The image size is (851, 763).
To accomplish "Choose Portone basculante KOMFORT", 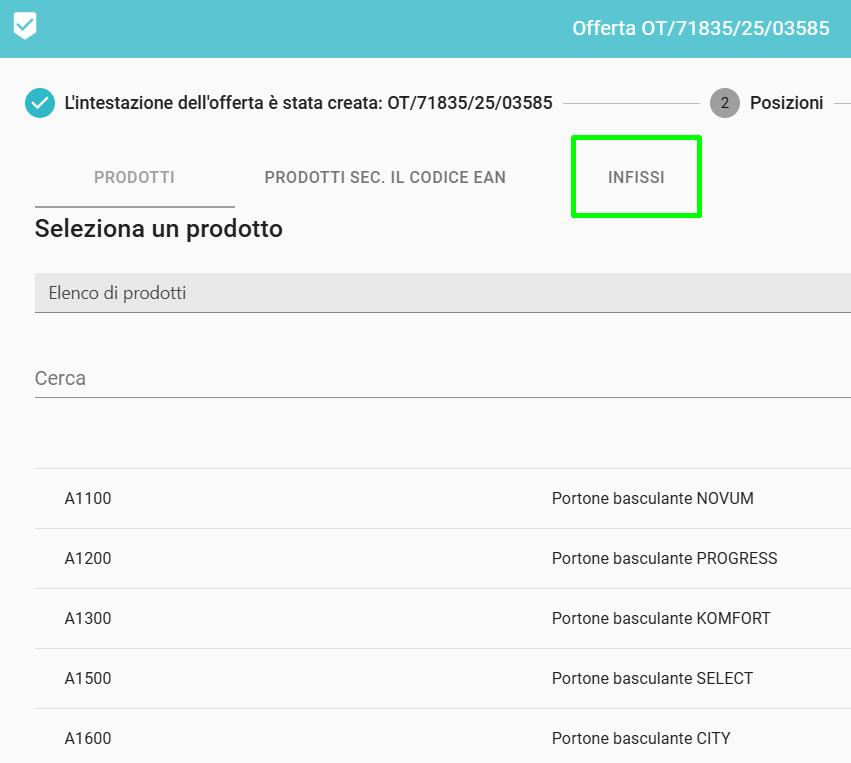I will click(661, 618).
